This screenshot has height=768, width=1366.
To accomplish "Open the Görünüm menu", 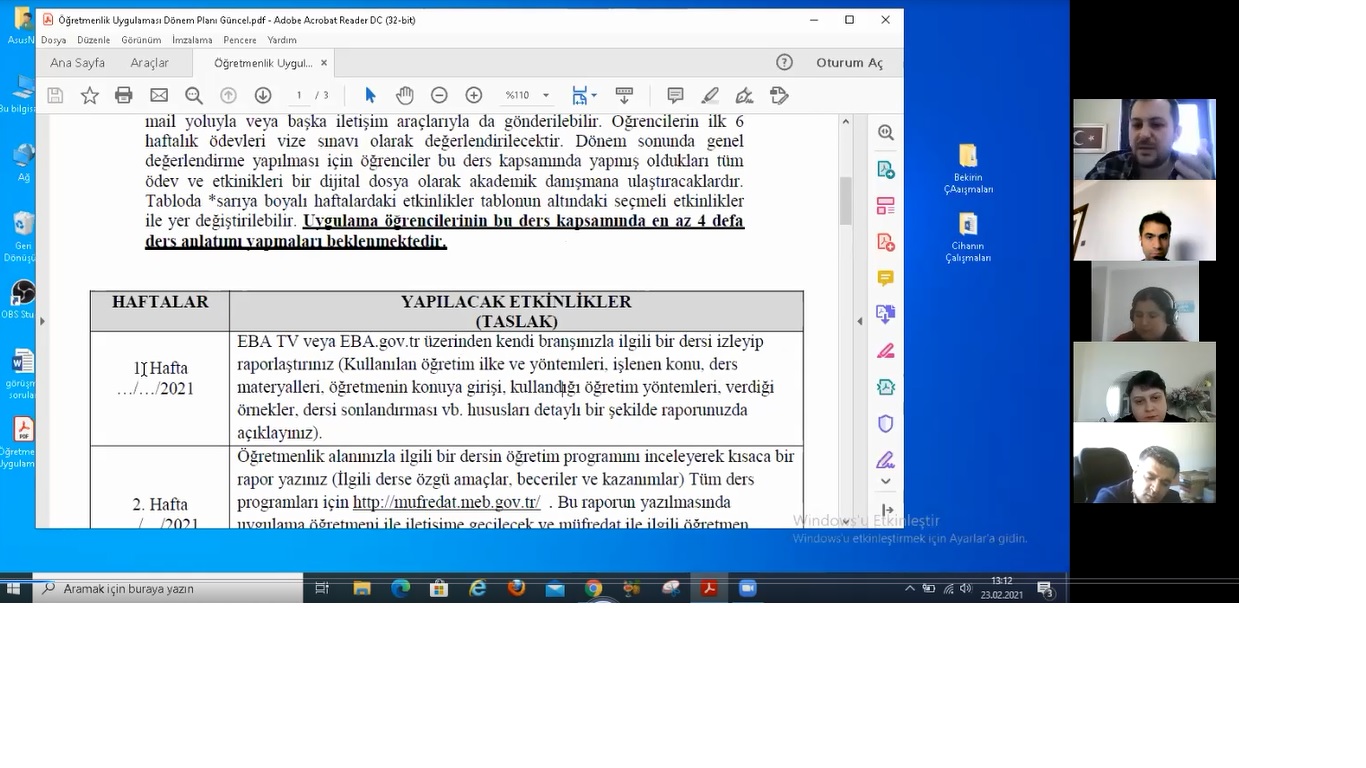I will pyautogui.click(x=141, y=40).
